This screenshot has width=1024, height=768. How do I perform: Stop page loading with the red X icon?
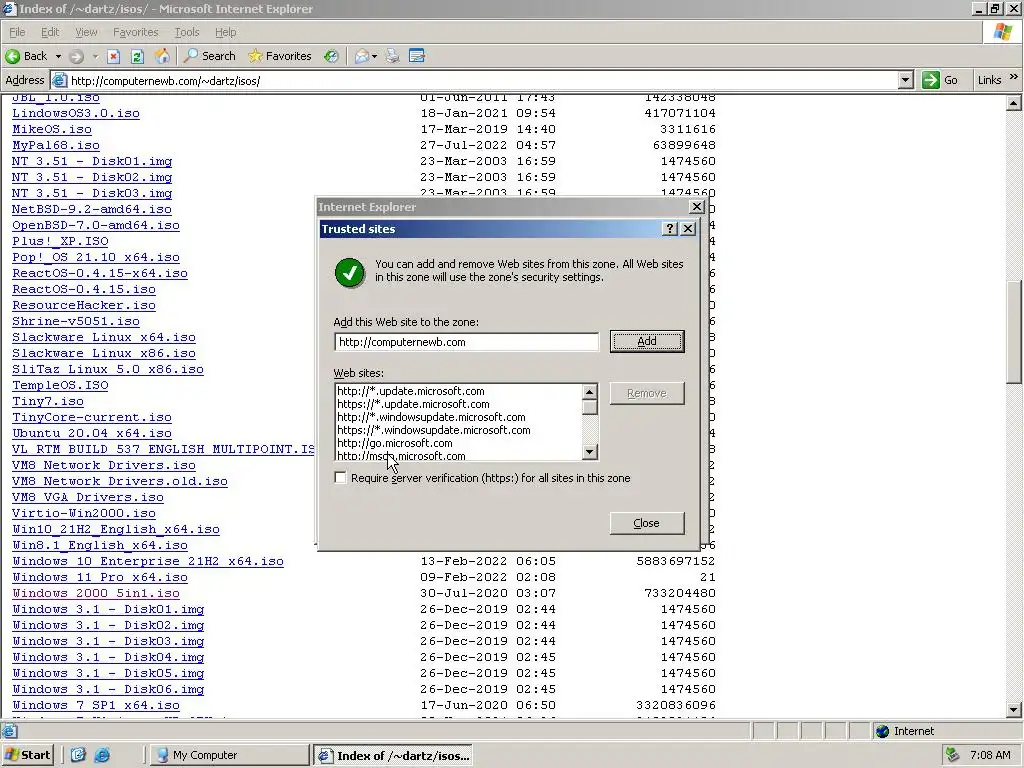tap(114, 56)
